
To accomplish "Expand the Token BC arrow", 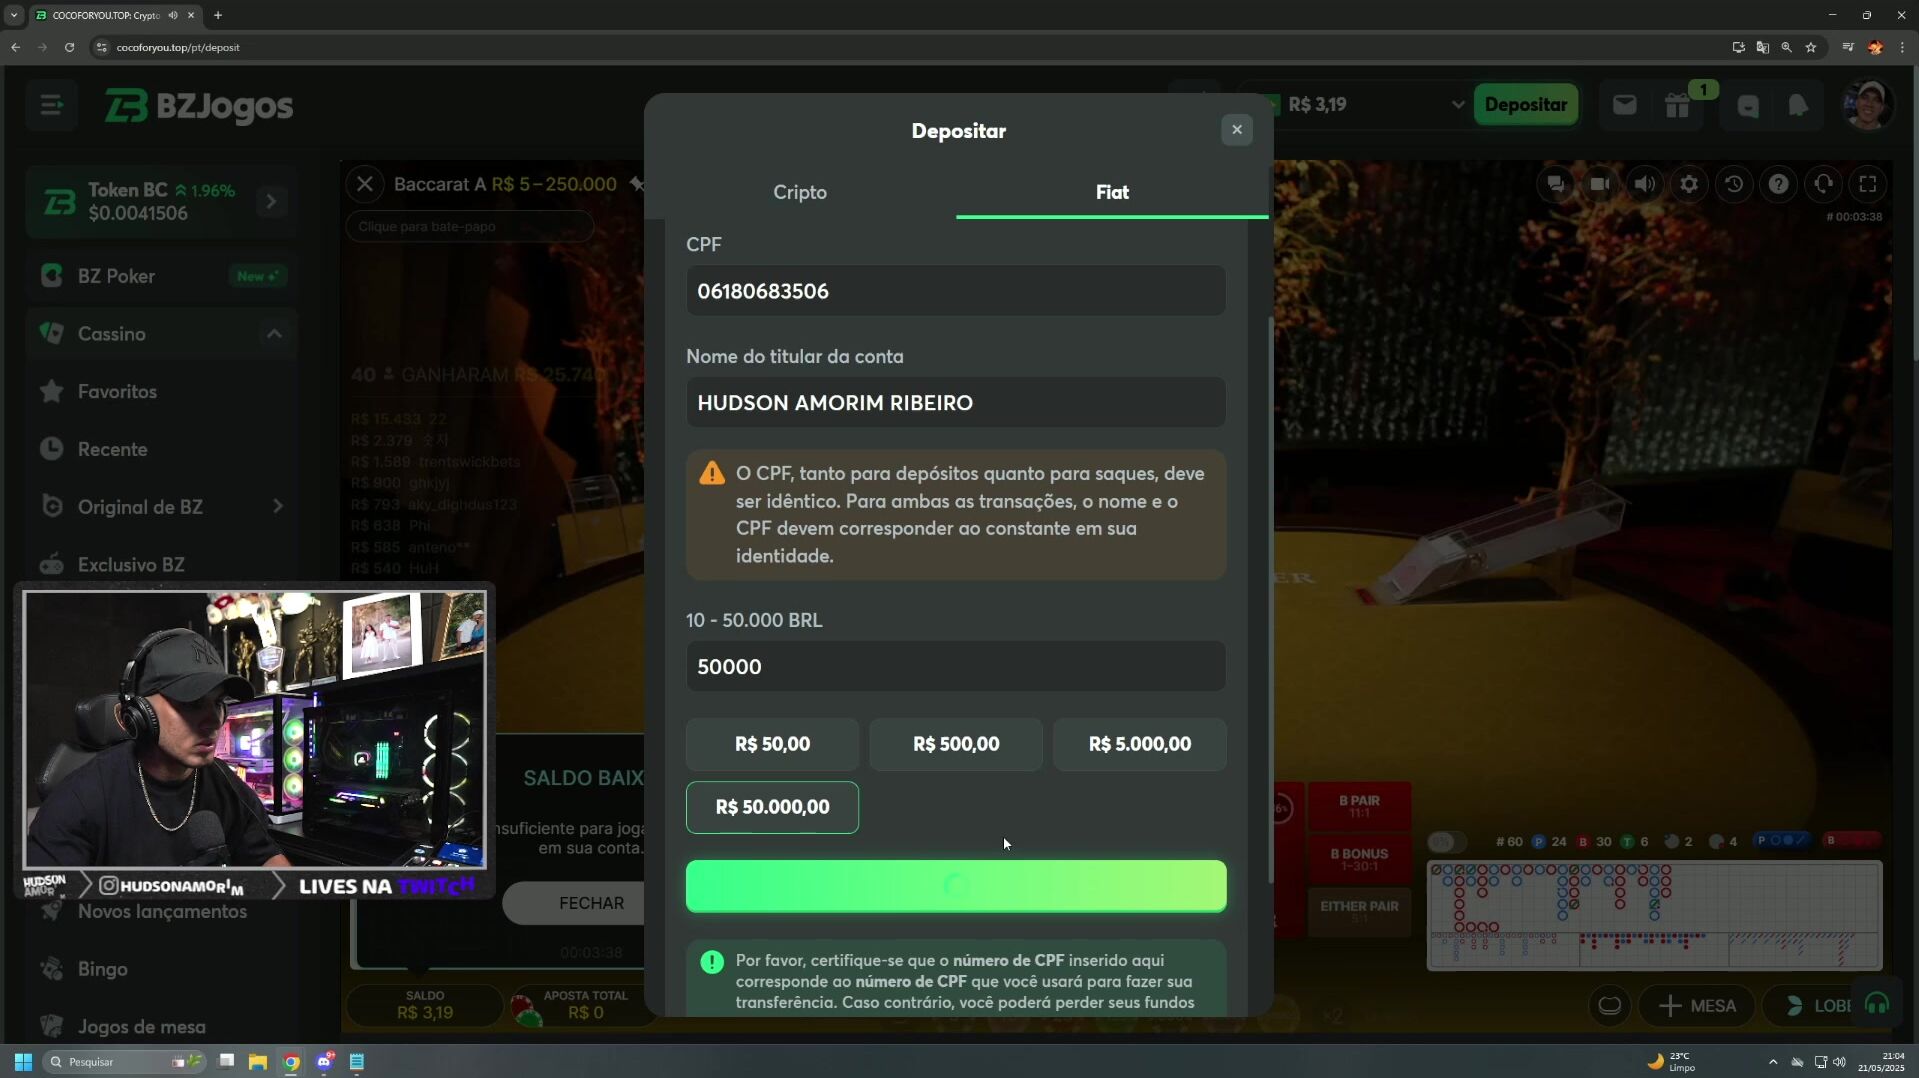I will [x=271, y=201].
